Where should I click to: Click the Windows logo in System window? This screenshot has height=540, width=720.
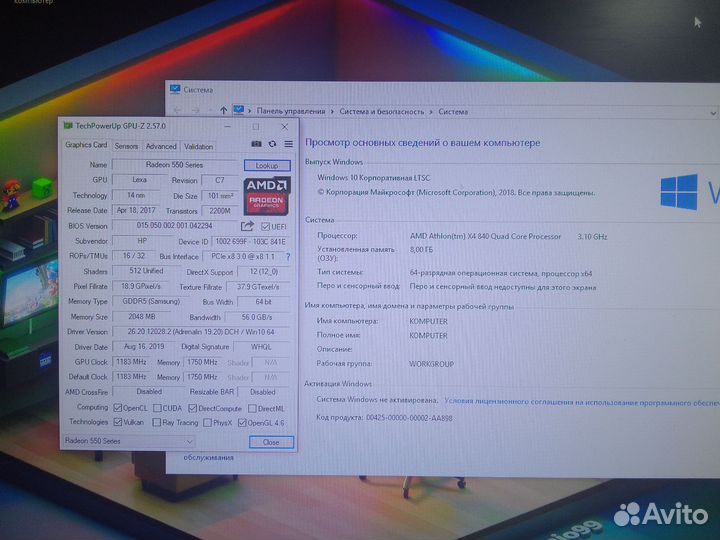click(679, 192)
